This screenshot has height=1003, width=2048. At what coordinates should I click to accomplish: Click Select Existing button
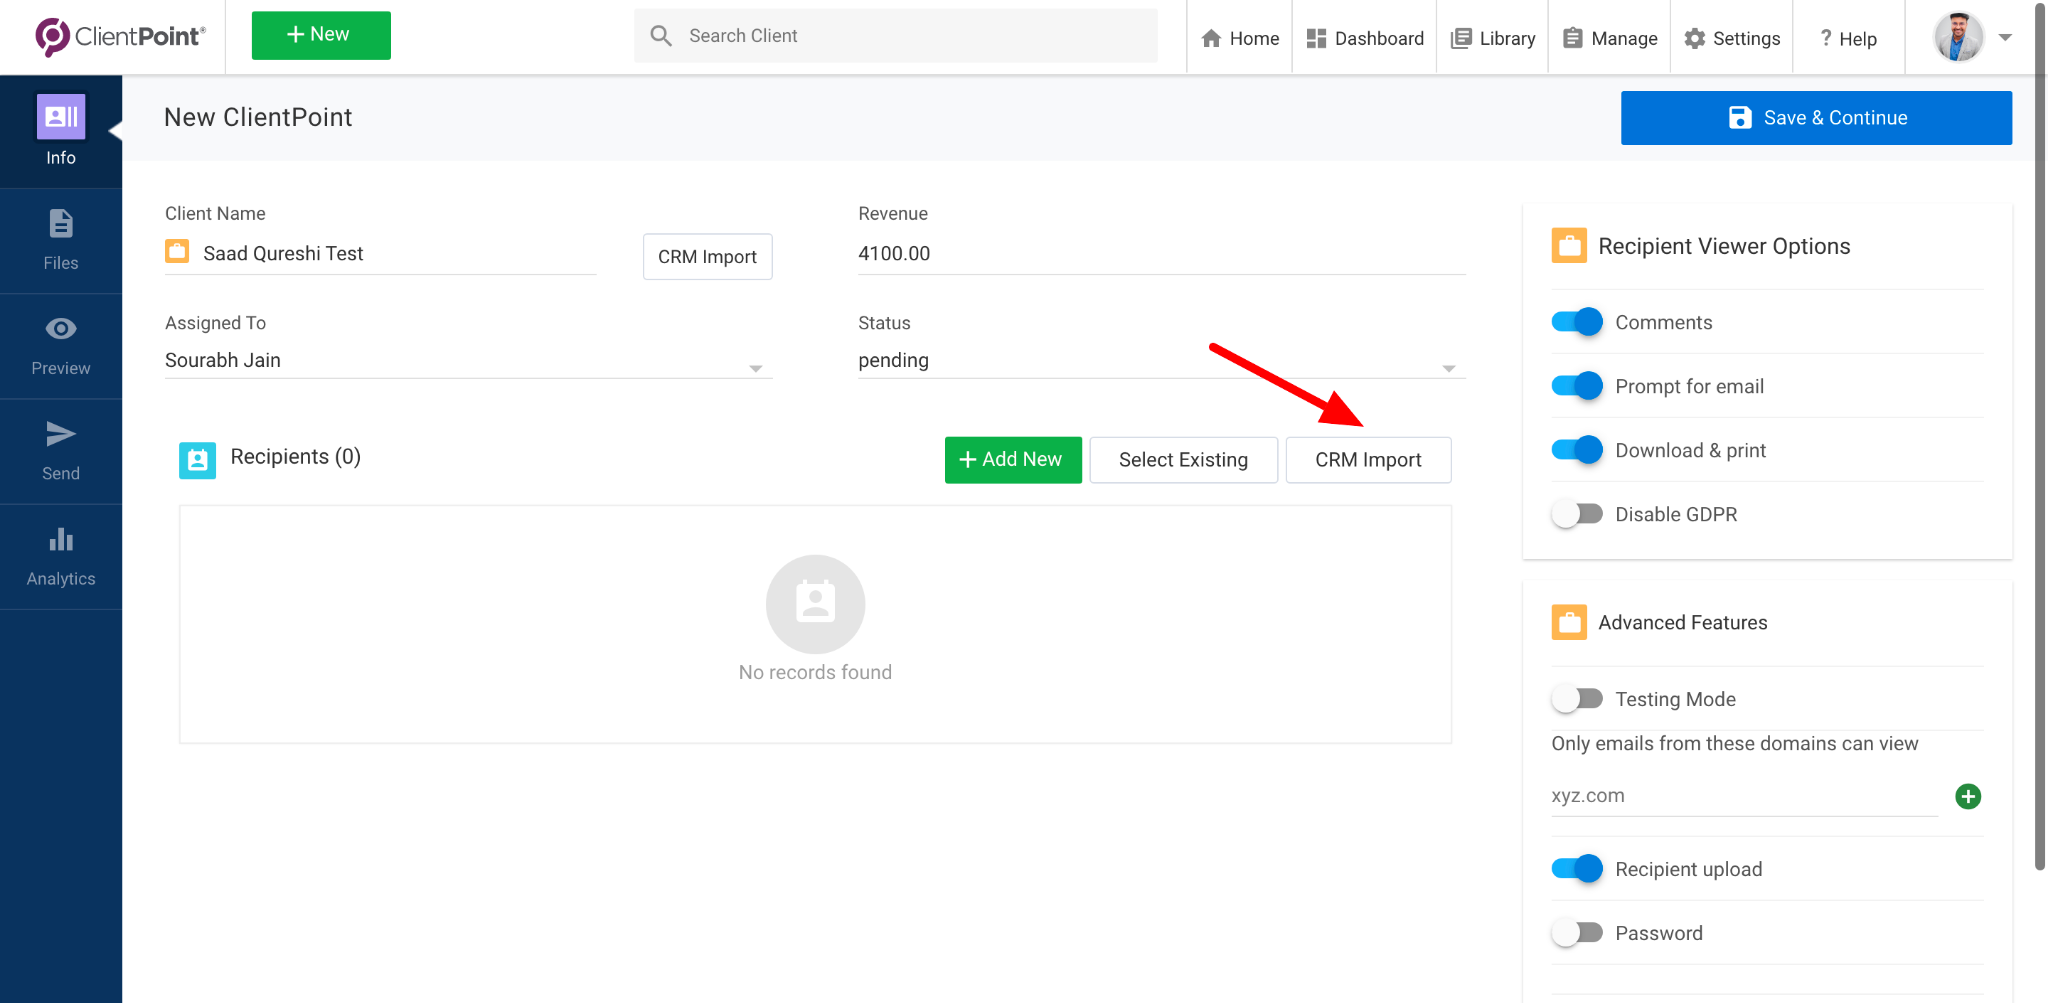(1183, 460)
